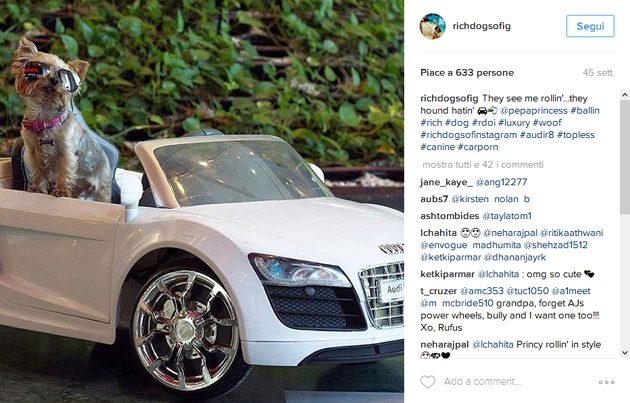View the "Piace a 633 persone" likes list
This screenshot has width=630, height=403.
pos(467,73)
